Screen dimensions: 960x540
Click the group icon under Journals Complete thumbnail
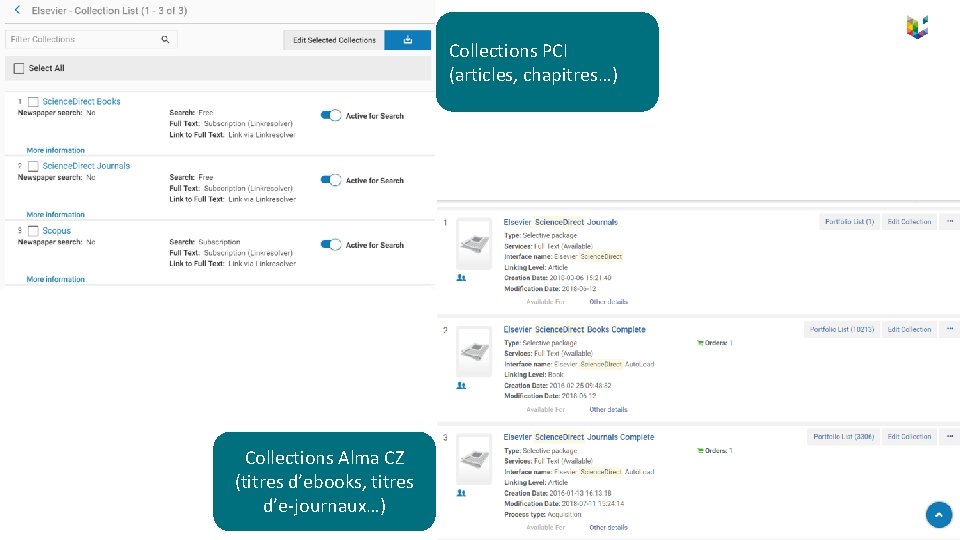point(461,493)
